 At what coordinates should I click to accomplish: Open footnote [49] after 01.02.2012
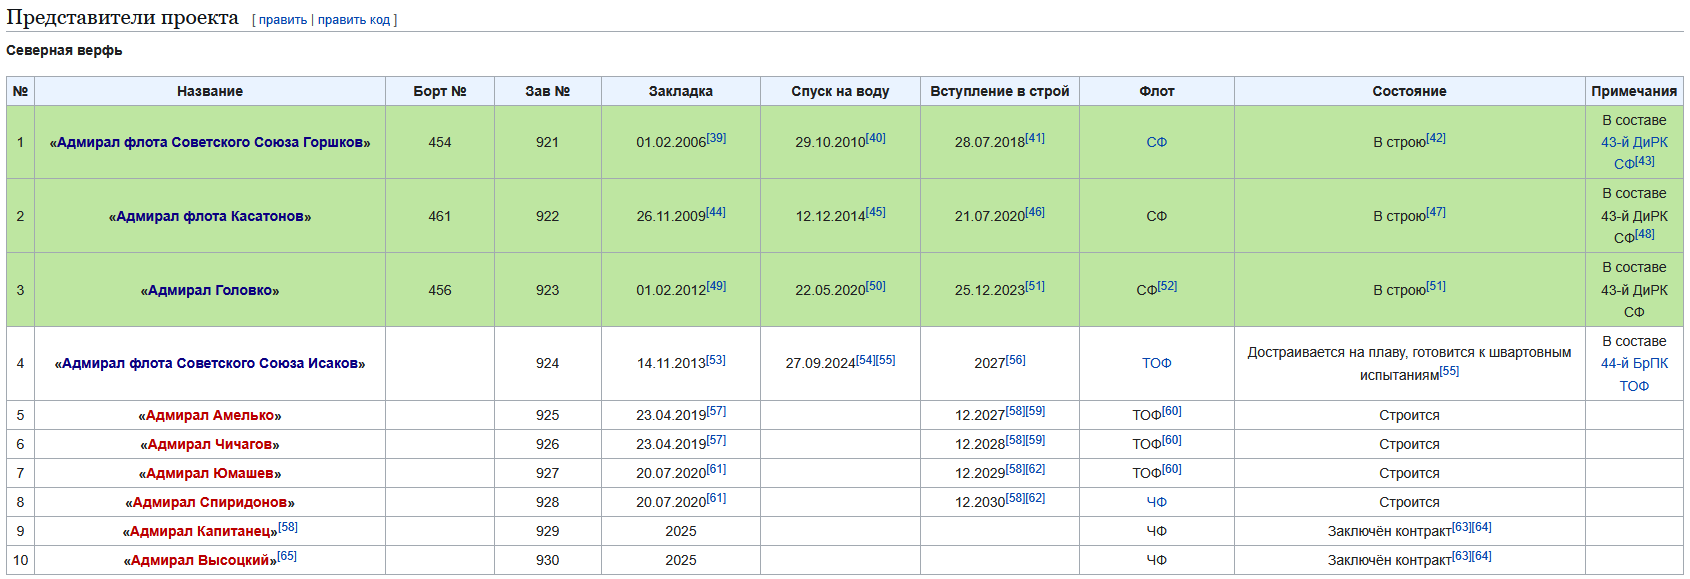click(716, 286)
